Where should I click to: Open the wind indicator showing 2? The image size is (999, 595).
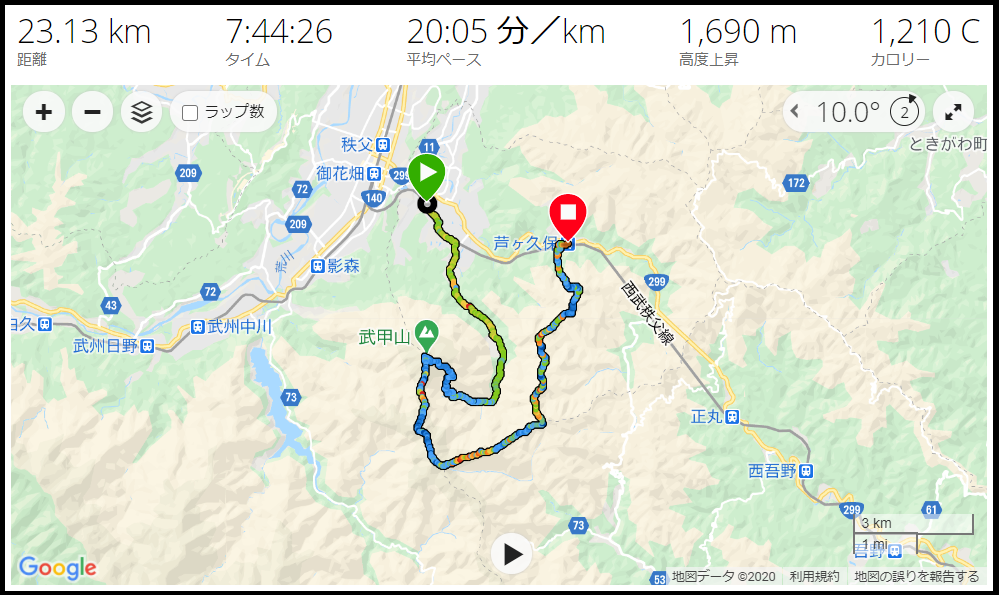904,112
